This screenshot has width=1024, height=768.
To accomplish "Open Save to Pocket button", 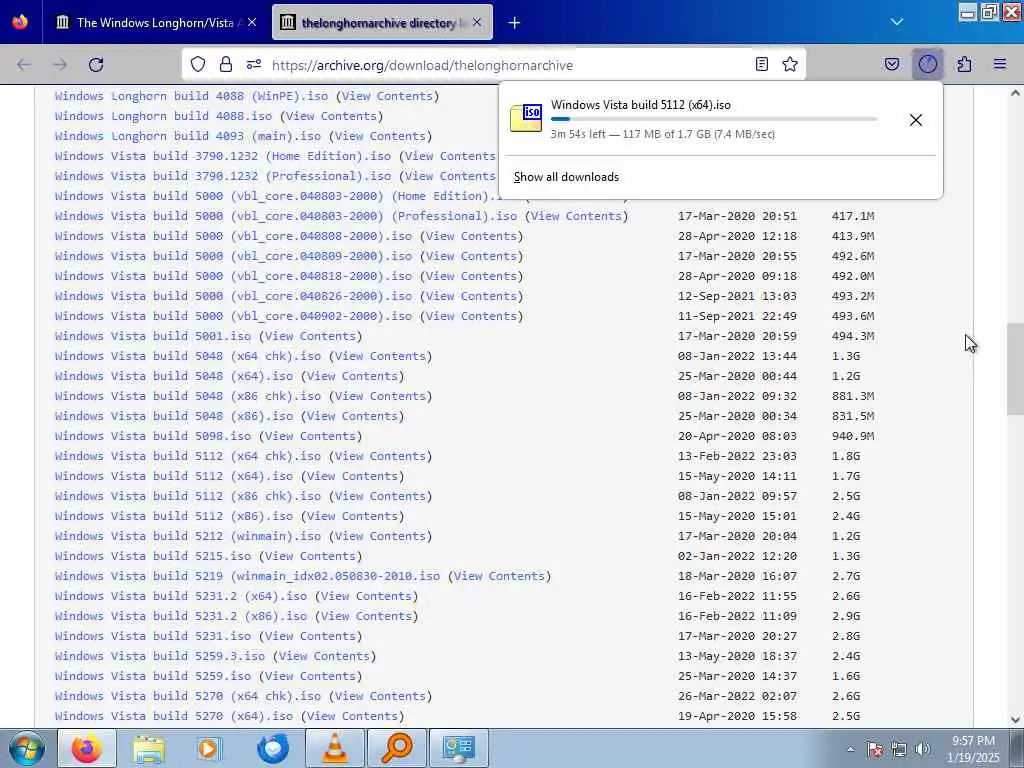I will tap(892, 64).
